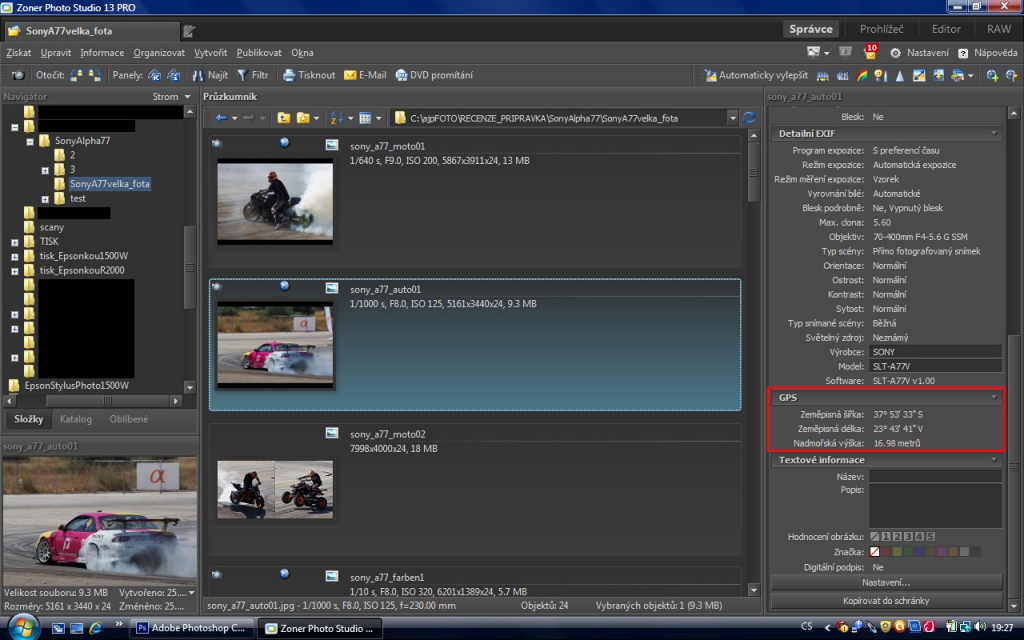Select the scany folder in tree
1024x640 pixels.
point(52,227)
